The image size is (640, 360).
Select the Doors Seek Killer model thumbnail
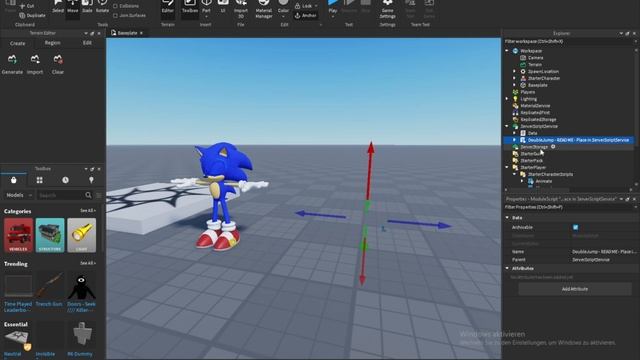tap(82, 286)
